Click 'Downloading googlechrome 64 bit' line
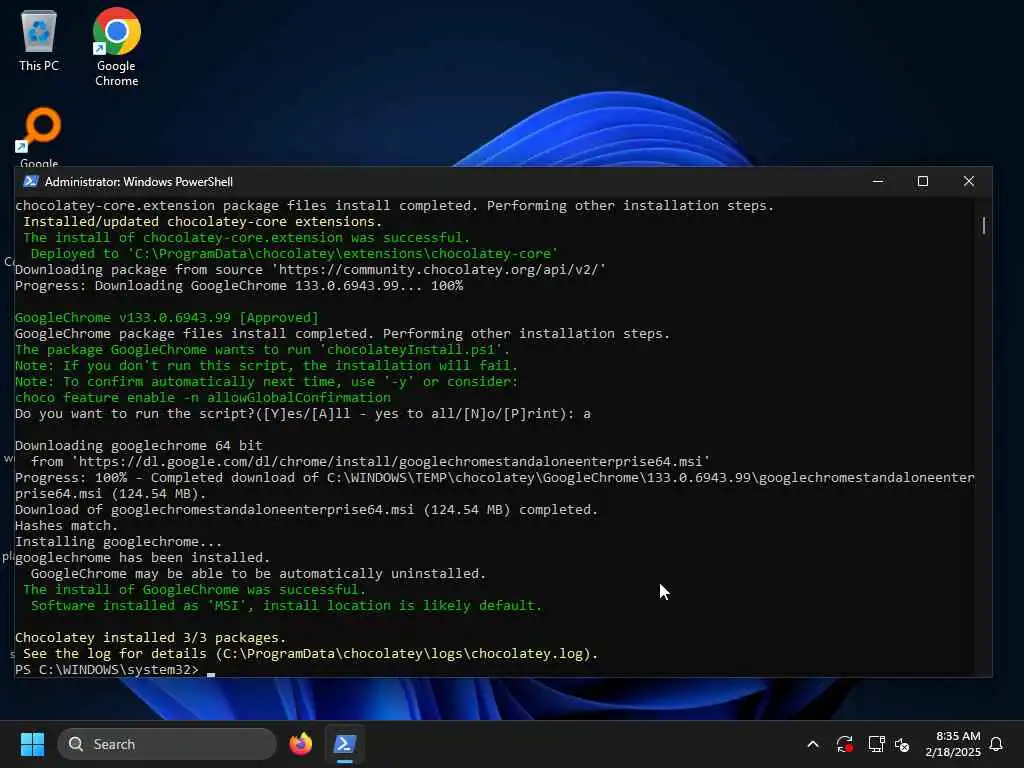The height and width of the screenshot is (768, 1024). click(138, 445)
